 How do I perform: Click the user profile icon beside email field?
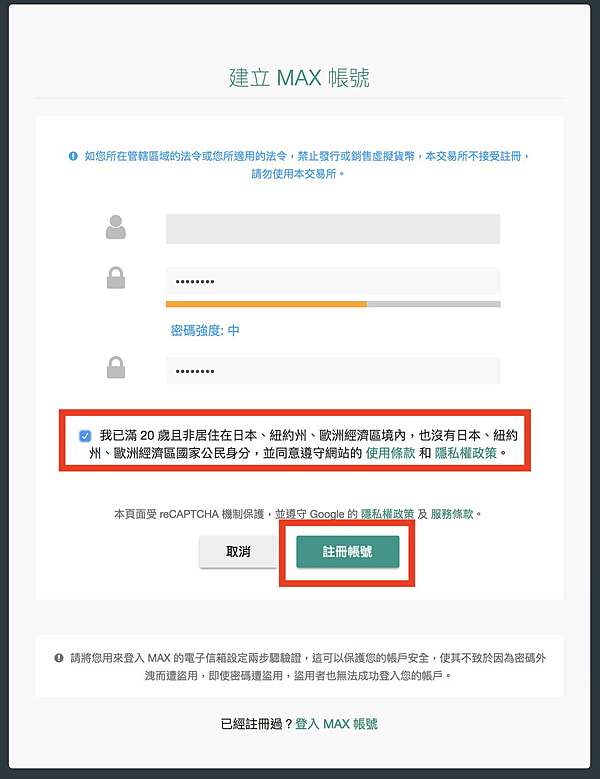click(x=116, y=227)
